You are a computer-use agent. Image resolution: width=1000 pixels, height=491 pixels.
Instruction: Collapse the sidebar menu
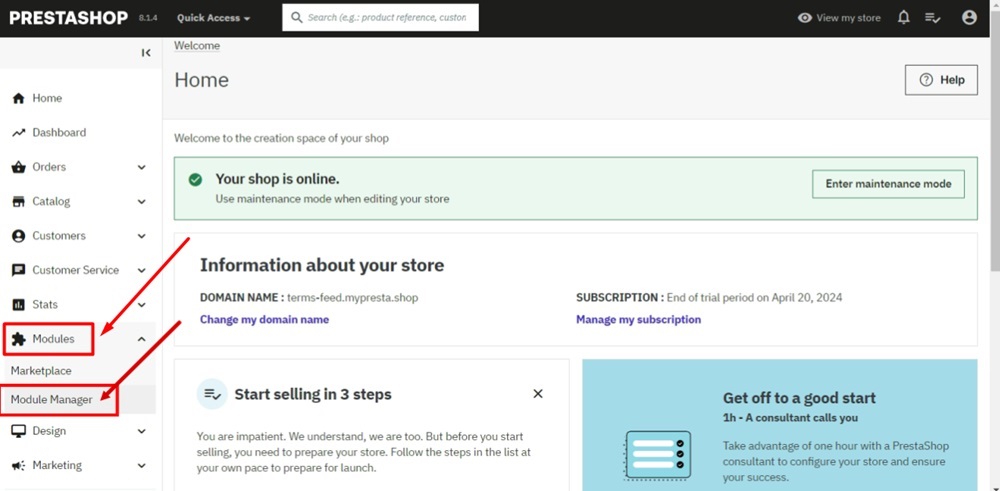click(x=146, y=53)
